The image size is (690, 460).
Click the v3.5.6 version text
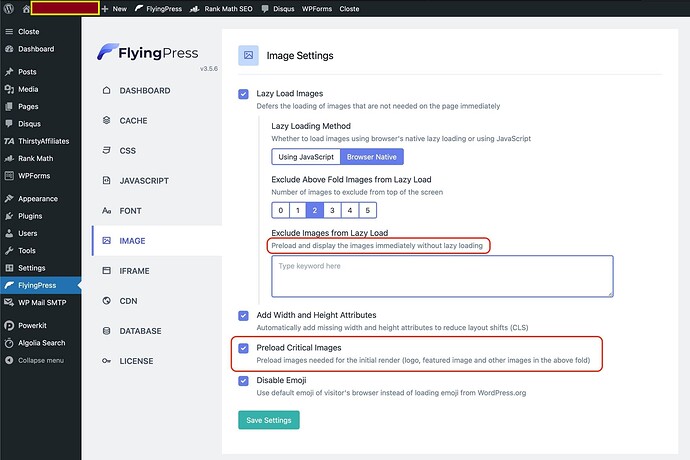click(x=209, y=69)
